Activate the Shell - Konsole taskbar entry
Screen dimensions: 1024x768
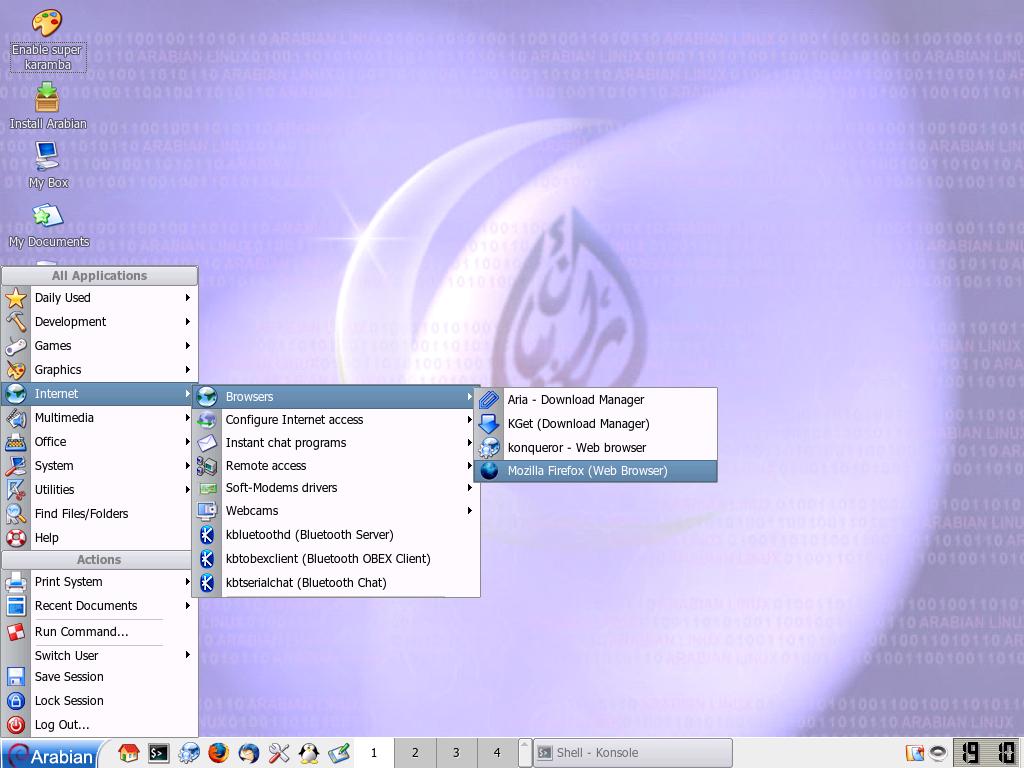633,753
